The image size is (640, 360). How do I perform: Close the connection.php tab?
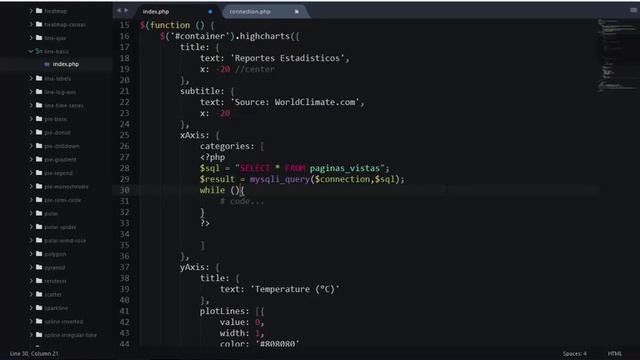coord(297,12)
